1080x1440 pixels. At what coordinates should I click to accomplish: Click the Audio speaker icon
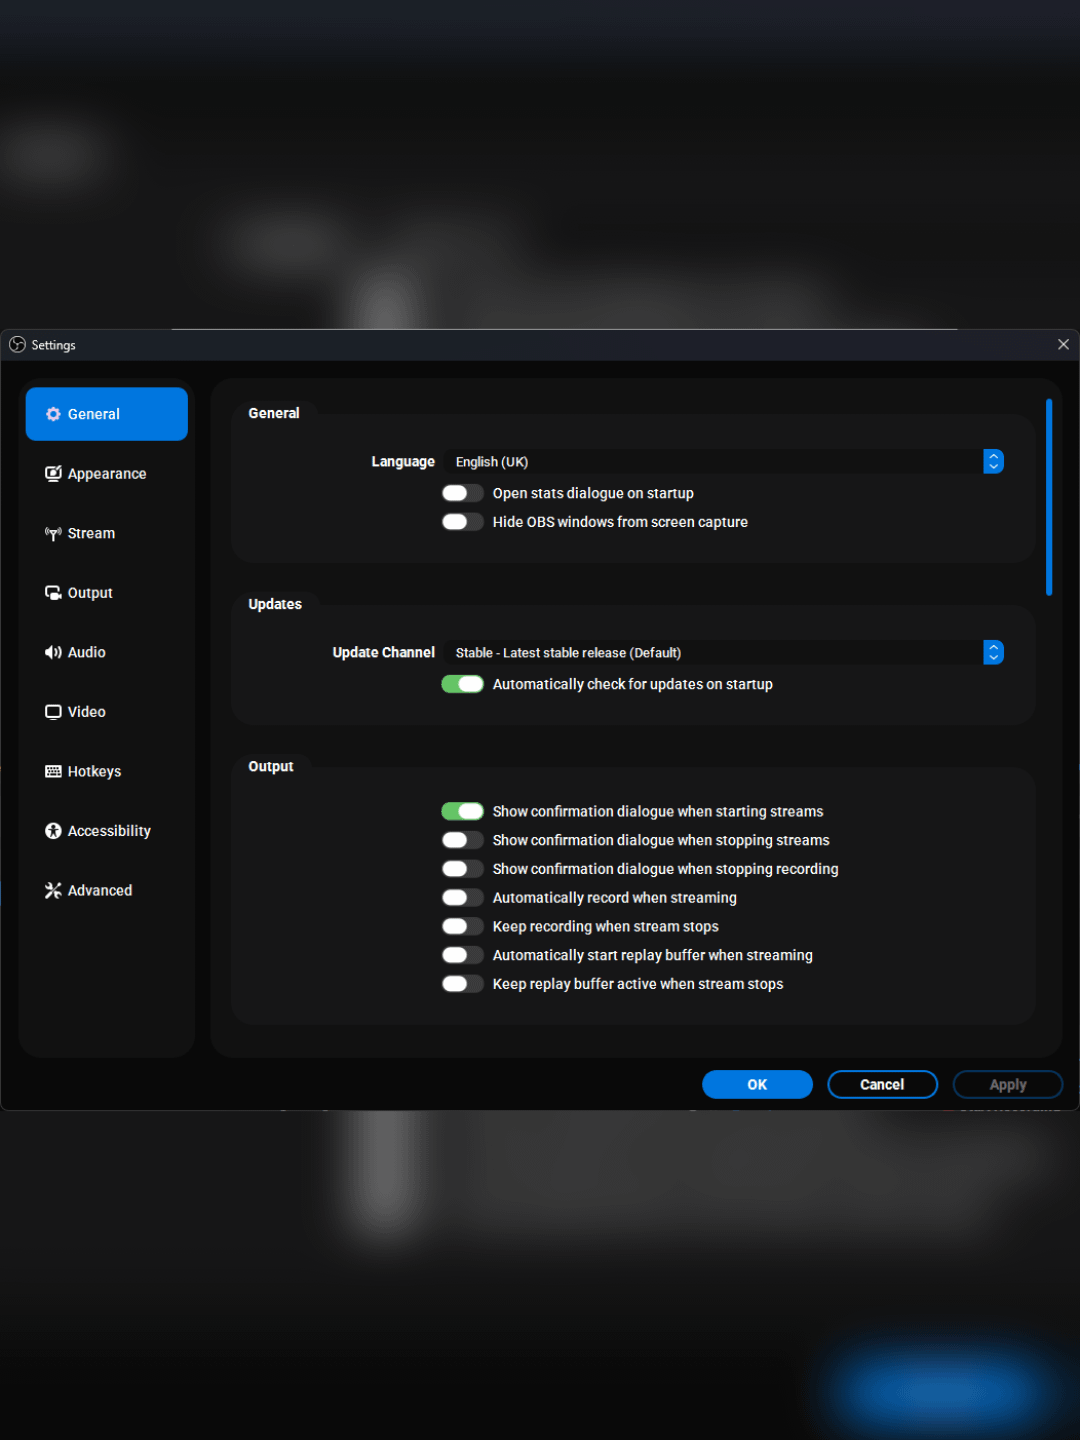point(53,652)
